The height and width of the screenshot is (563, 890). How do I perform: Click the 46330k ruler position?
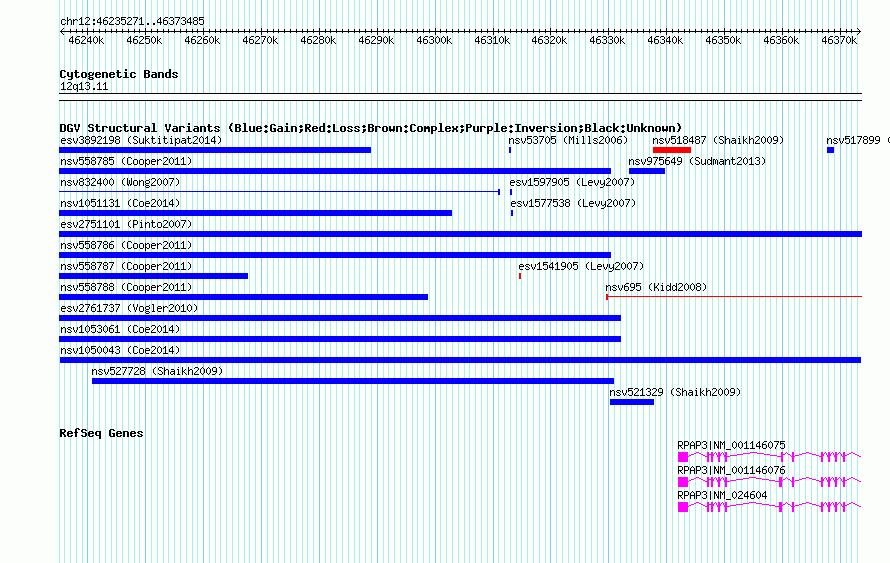tap(607, 41)
